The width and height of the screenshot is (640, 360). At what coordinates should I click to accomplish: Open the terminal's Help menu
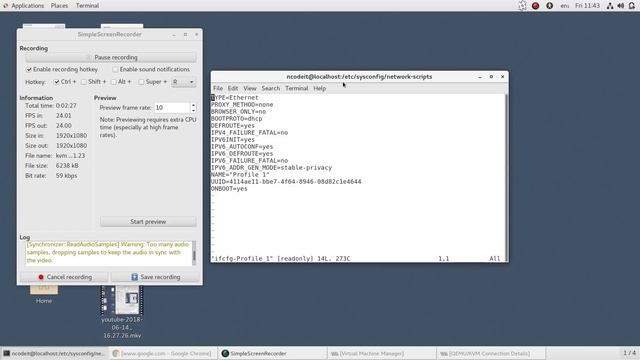320,88
